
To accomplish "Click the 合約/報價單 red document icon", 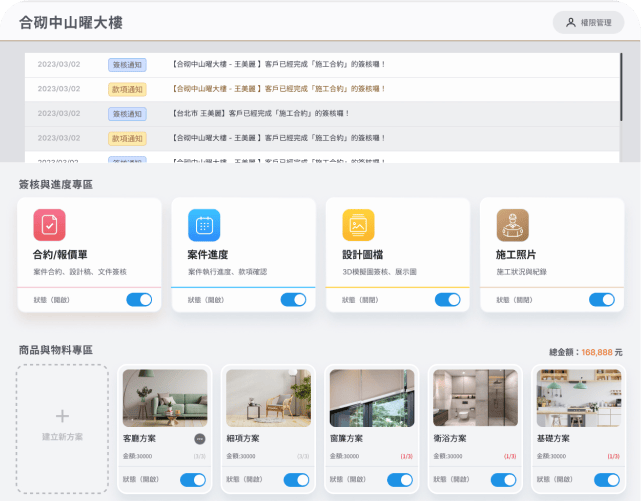I will coord(49,224).
